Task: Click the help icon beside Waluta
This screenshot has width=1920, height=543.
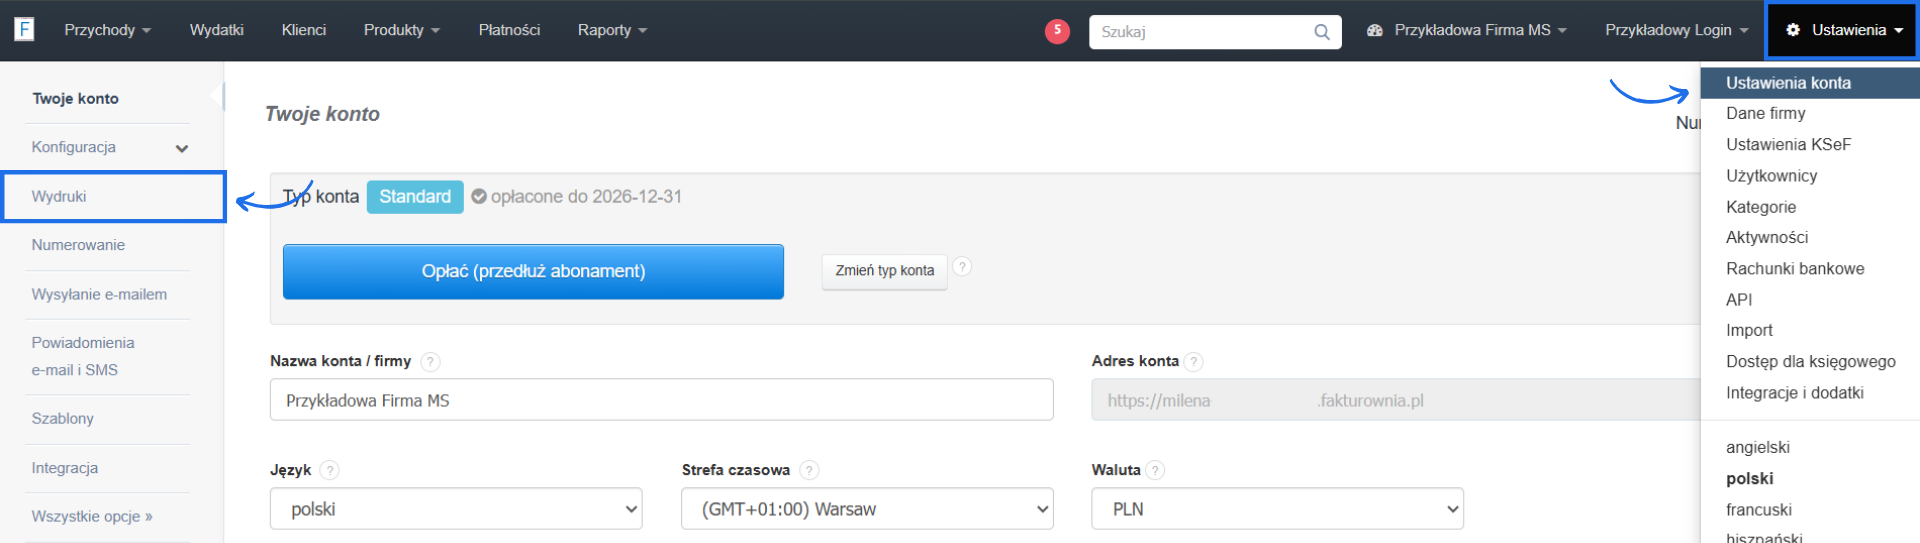Action: (1155, 470)
